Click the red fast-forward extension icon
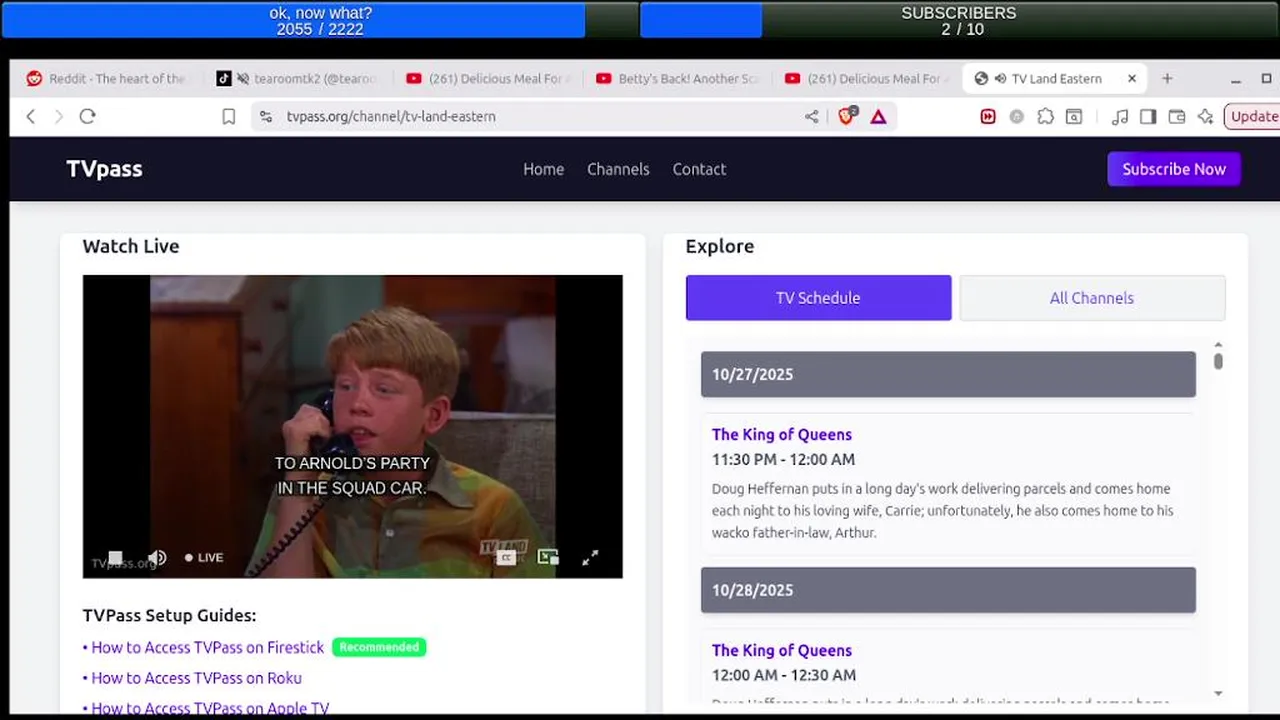Viewport: 1280px width, 720px height. pyautogui.click(x=988, y=116)
